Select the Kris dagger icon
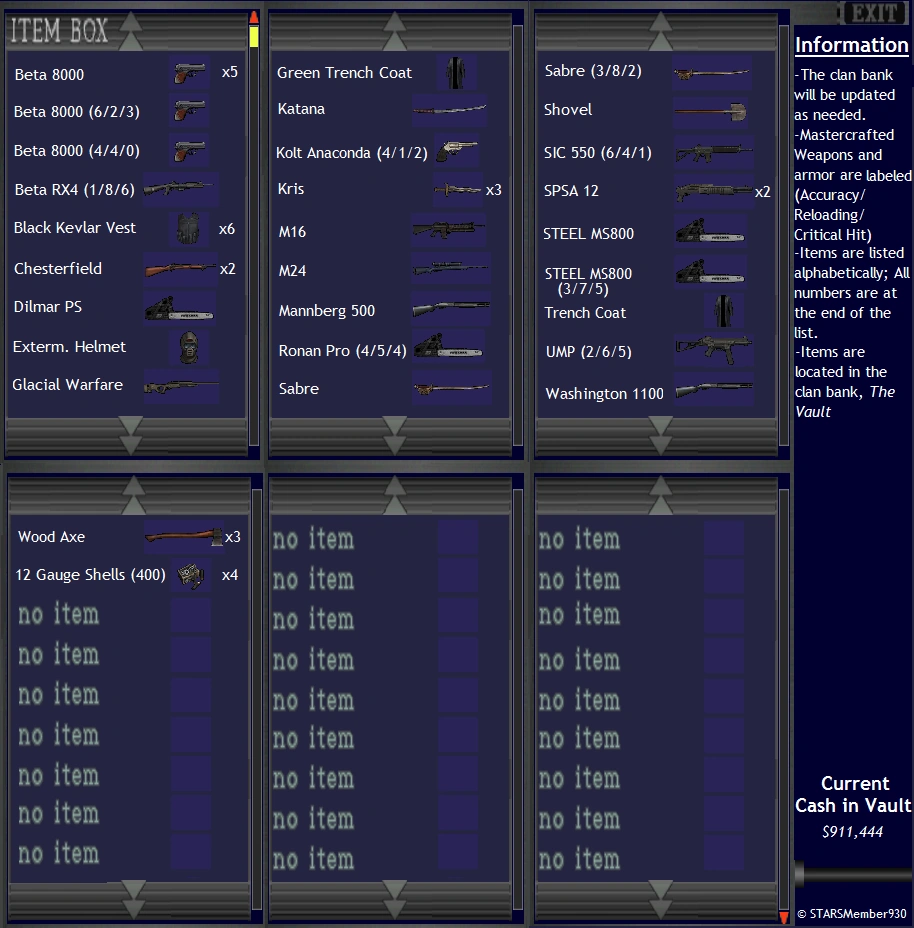This screenshot has height=928, width=914. pos(457,189)
